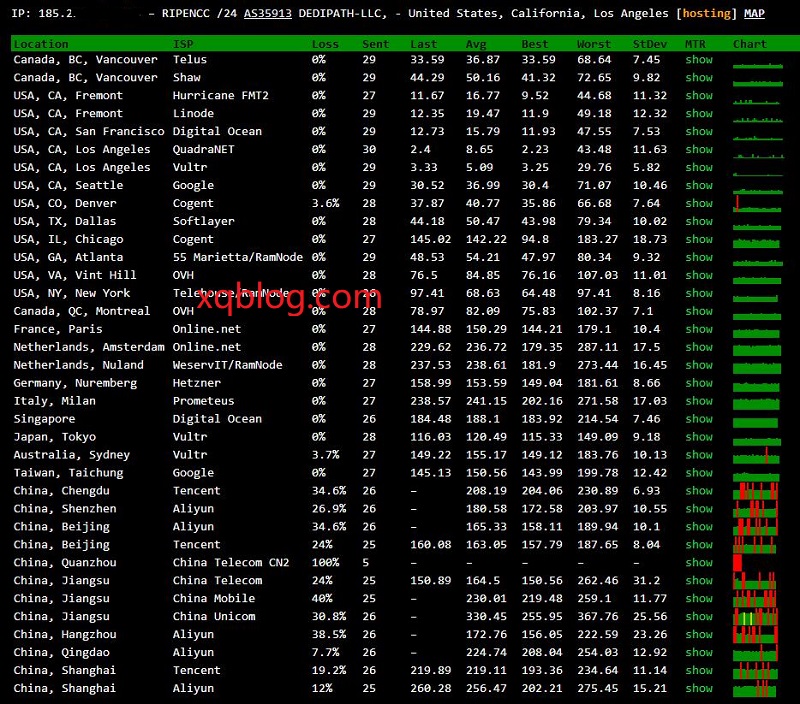Viewport: 800px width, 704px height.
Task: Click the ISP column header
Action: pos(183,44)
